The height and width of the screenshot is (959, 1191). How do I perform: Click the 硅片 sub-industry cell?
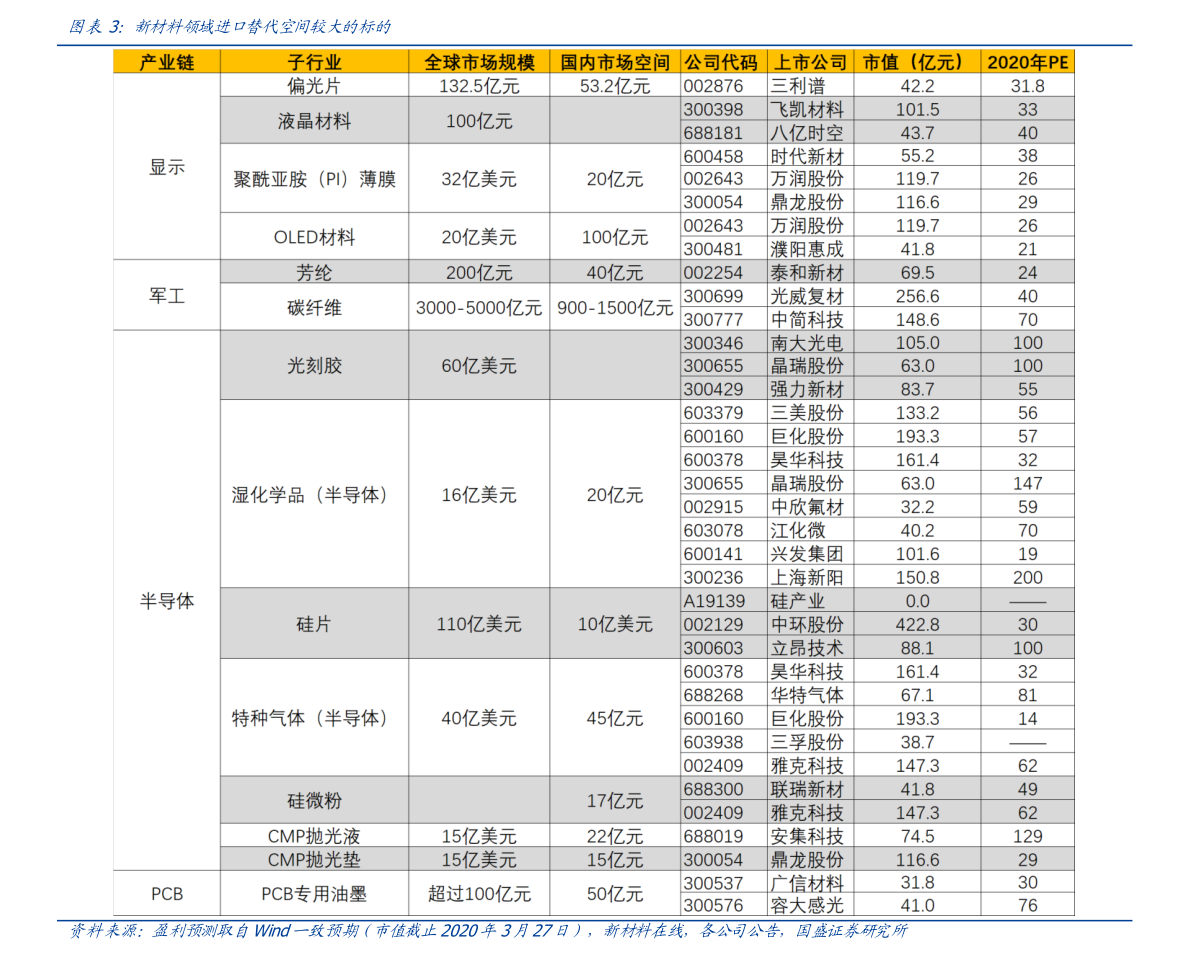click(314, 623)
